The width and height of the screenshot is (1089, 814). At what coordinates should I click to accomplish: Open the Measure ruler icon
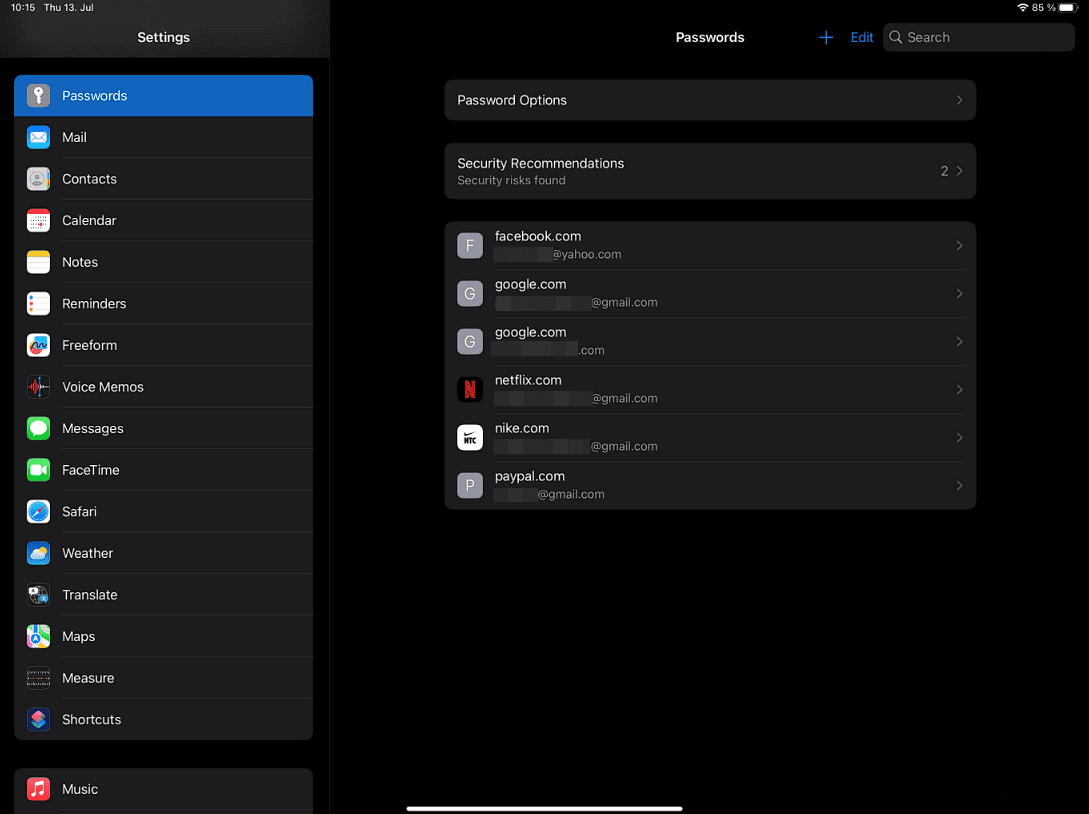pos(38,679)
